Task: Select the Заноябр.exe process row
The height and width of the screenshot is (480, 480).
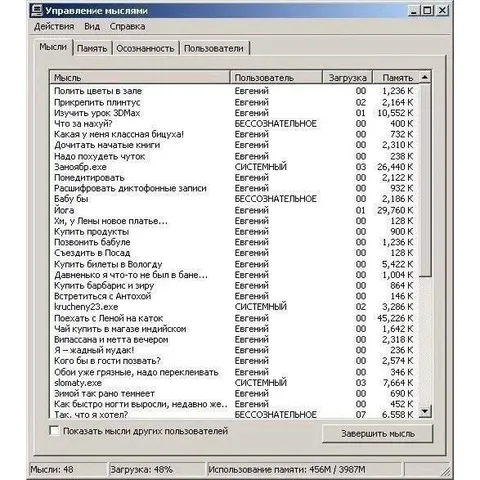Action: (233, 167)
